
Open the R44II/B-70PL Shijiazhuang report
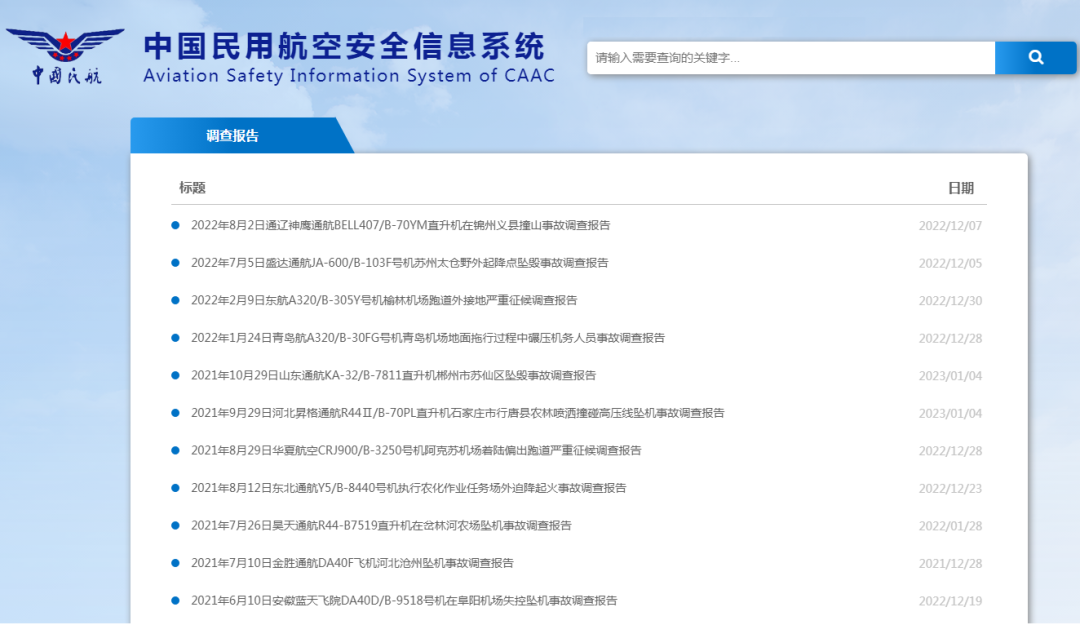point(457,413)
